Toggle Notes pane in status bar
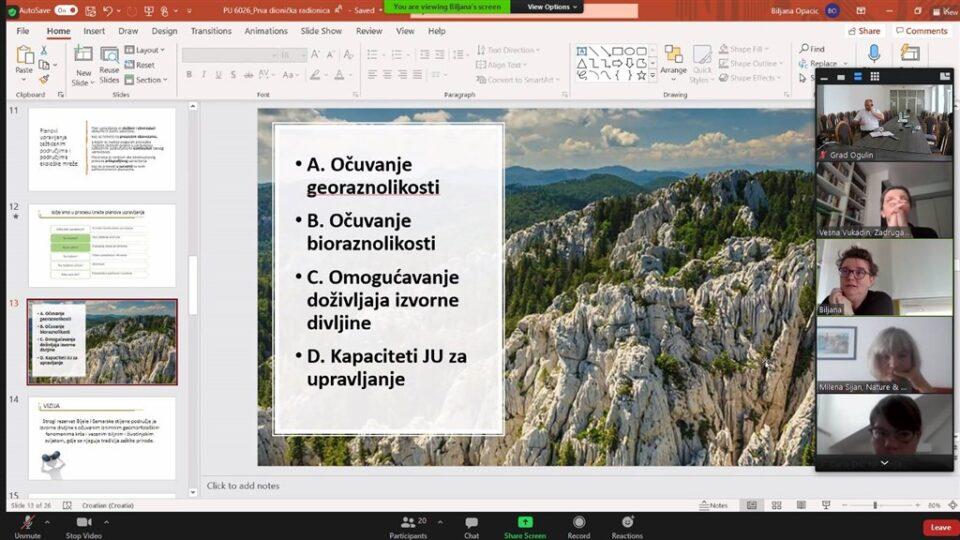 (x=714, y=505)
